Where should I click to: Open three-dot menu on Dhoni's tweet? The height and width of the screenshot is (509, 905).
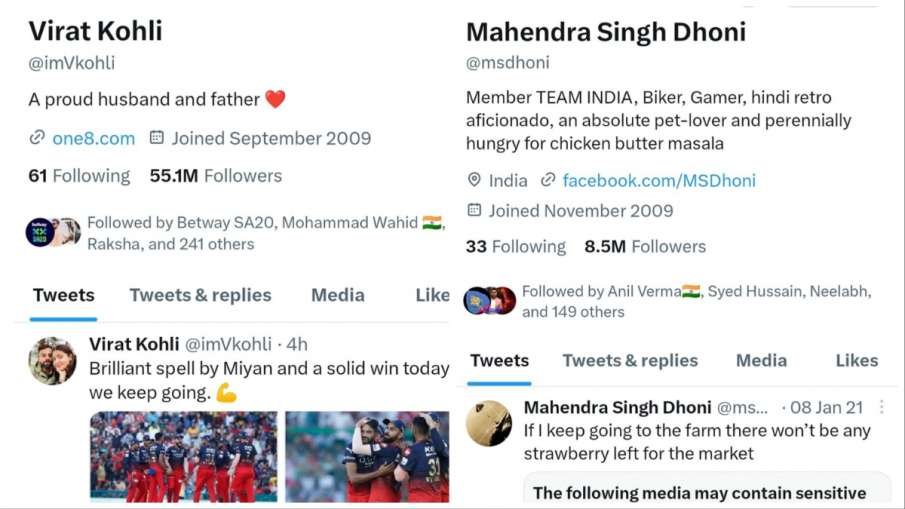click(x=881, y=407)
